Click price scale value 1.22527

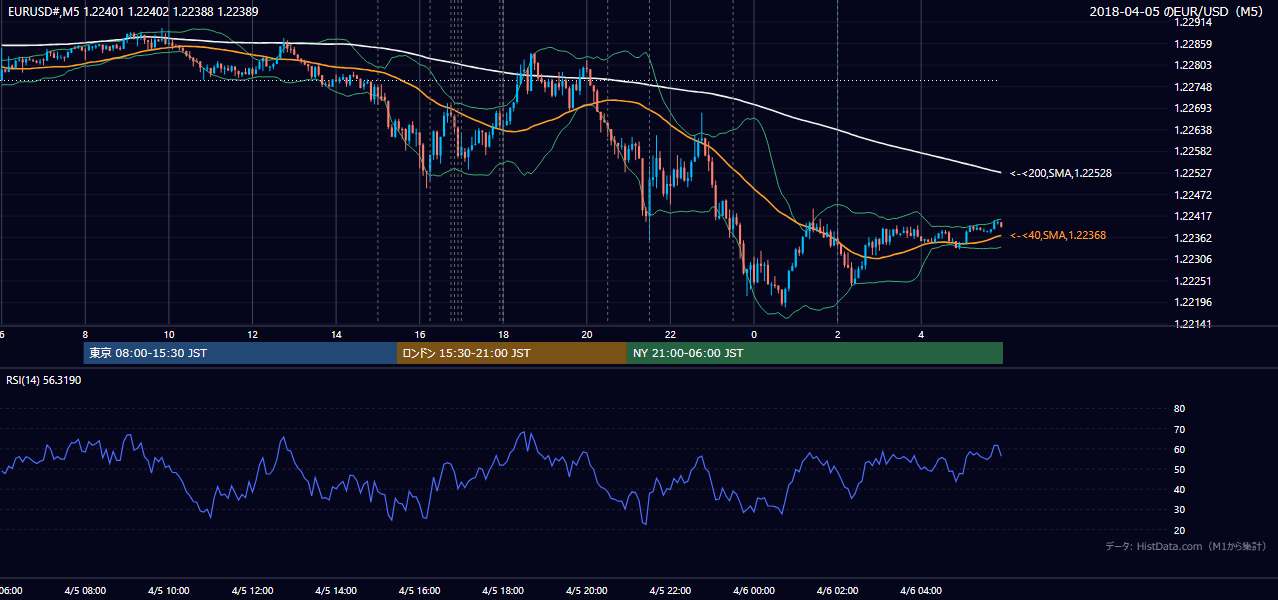1193,173
